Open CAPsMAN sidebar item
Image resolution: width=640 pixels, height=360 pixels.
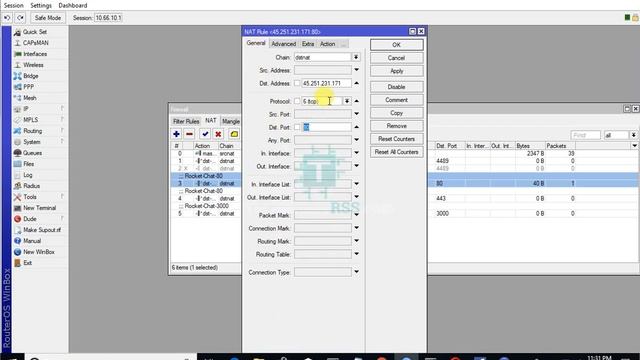point(36,43)
